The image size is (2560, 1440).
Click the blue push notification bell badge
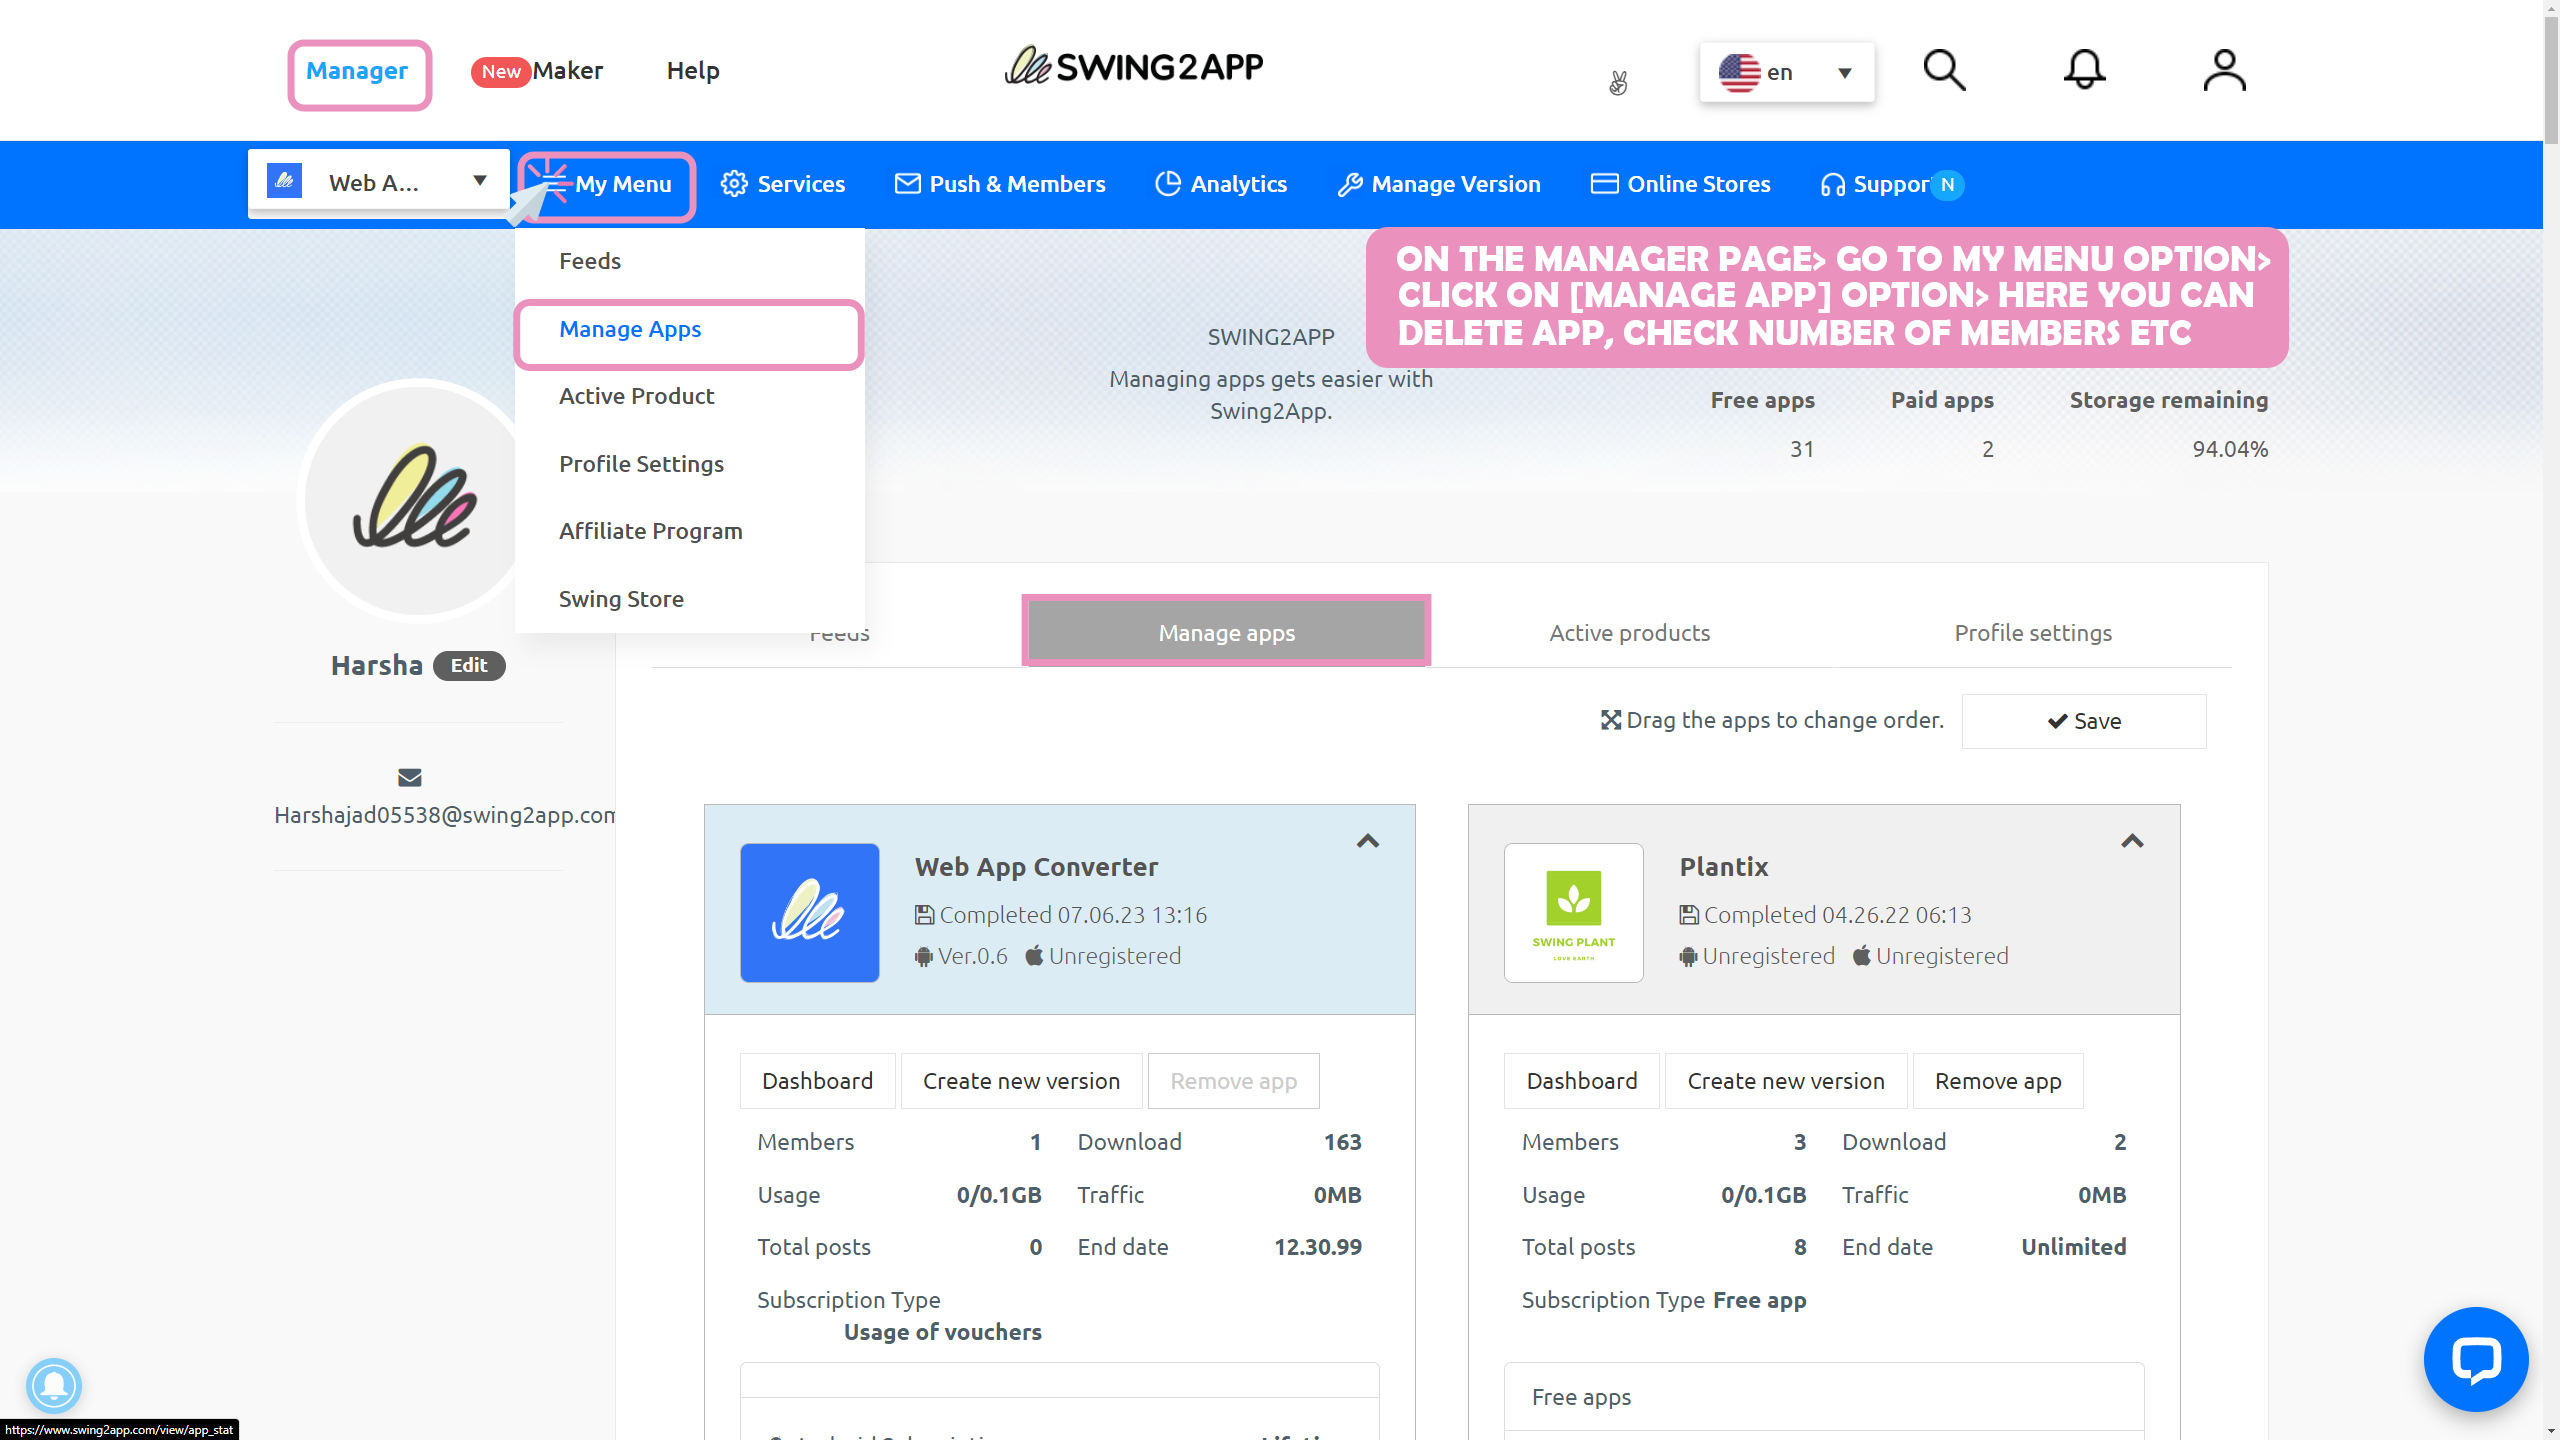[x=54, y=1385]
